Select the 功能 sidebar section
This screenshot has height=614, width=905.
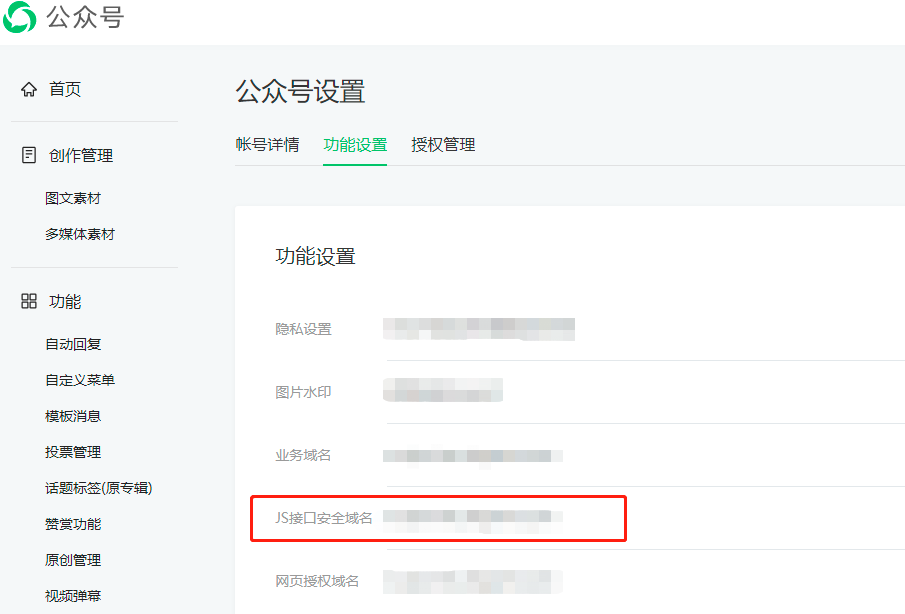tap(65, 301)
